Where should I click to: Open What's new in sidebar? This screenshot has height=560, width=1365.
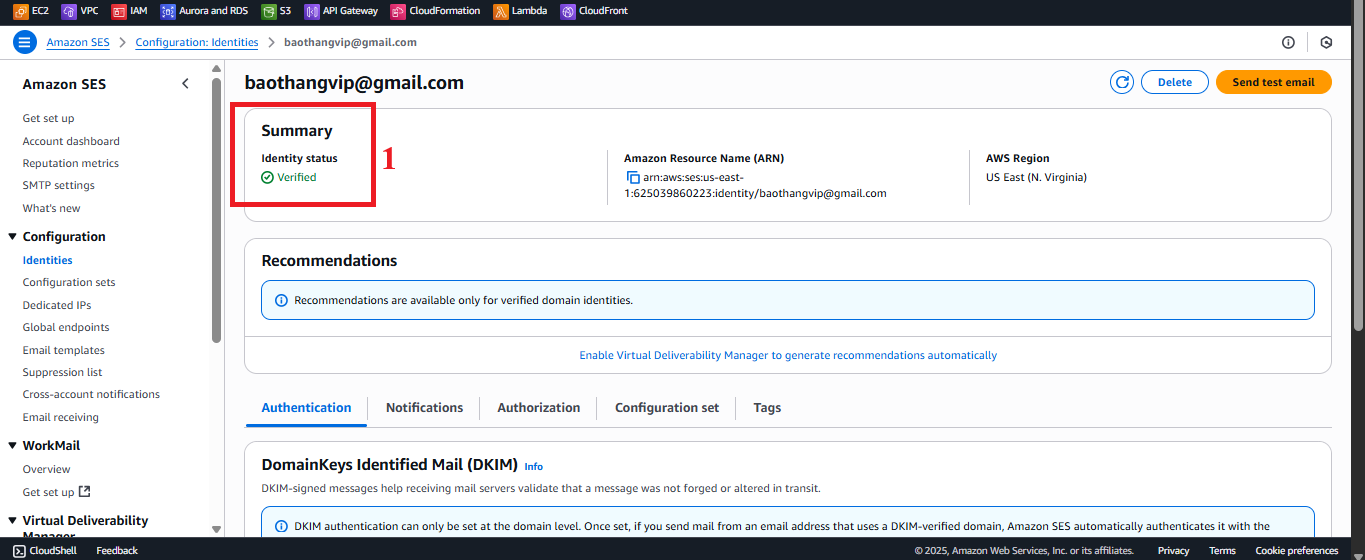[52, 208]
